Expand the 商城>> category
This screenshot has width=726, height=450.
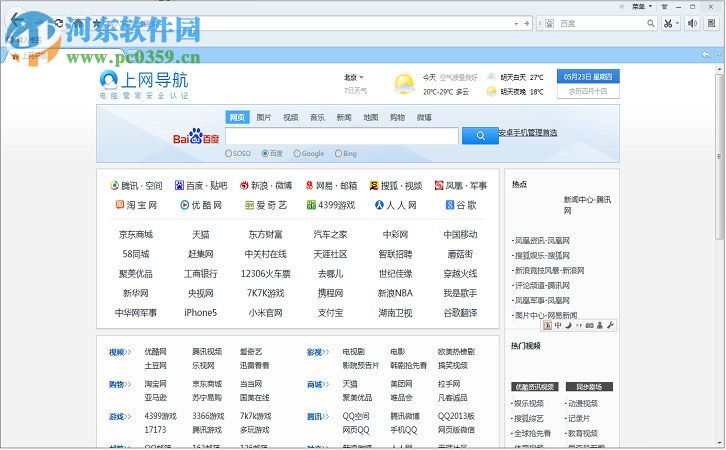(318, 384)
